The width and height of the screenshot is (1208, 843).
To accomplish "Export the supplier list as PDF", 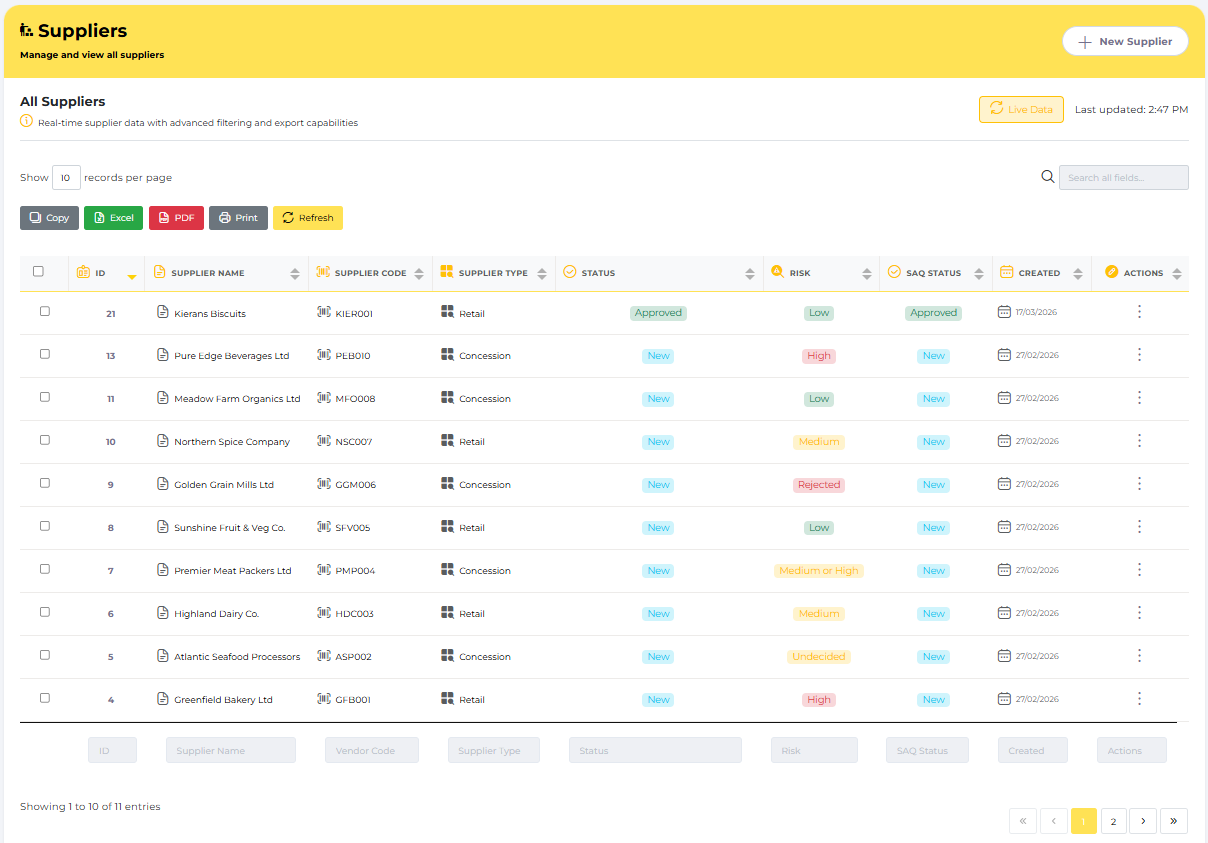I will click(176, 218).
